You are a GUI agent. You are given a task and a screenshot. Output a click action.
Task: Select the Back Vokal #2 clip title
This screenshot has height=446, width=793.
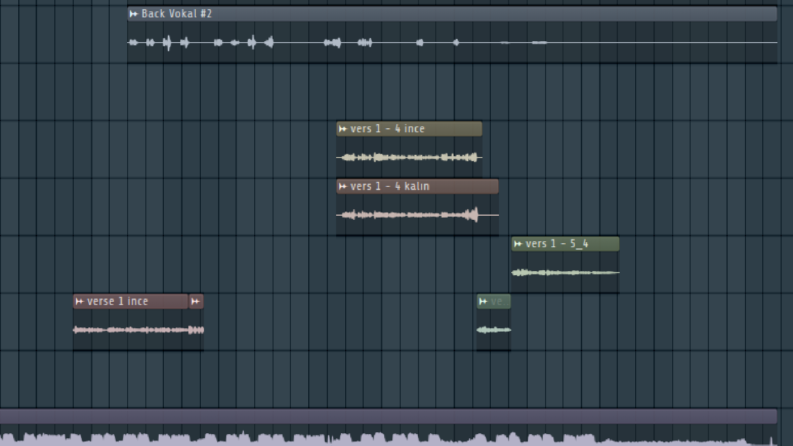177,14
